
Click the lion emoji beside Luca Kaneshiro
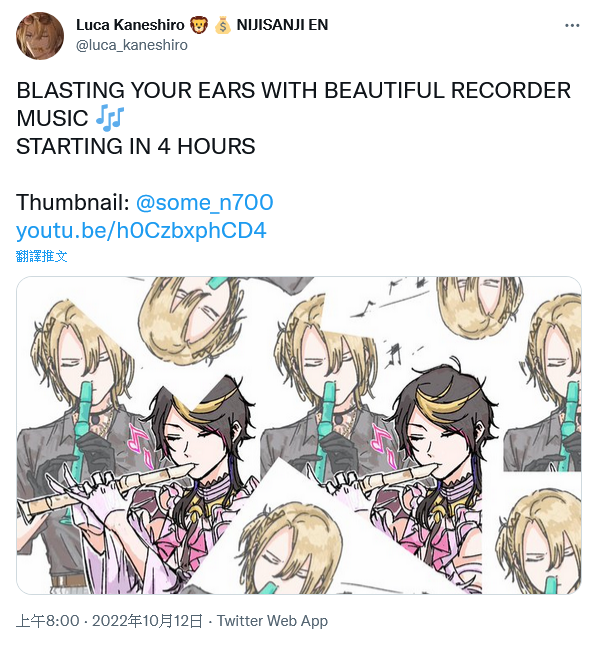click(x=199, y=25)
